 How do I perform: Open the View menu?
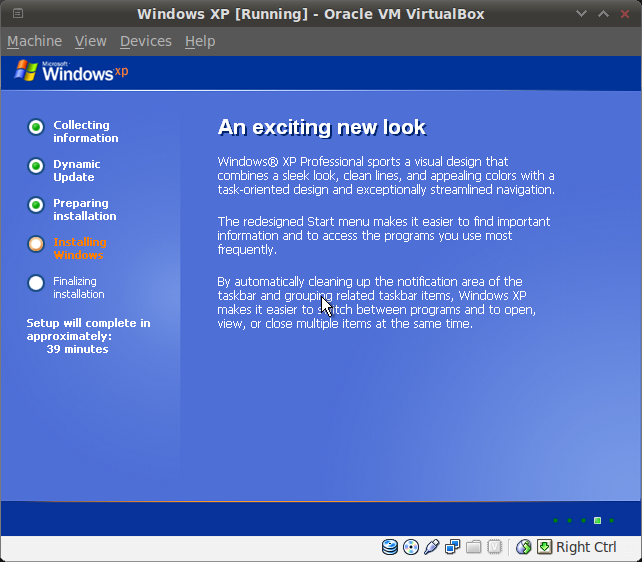click(90, 41)
